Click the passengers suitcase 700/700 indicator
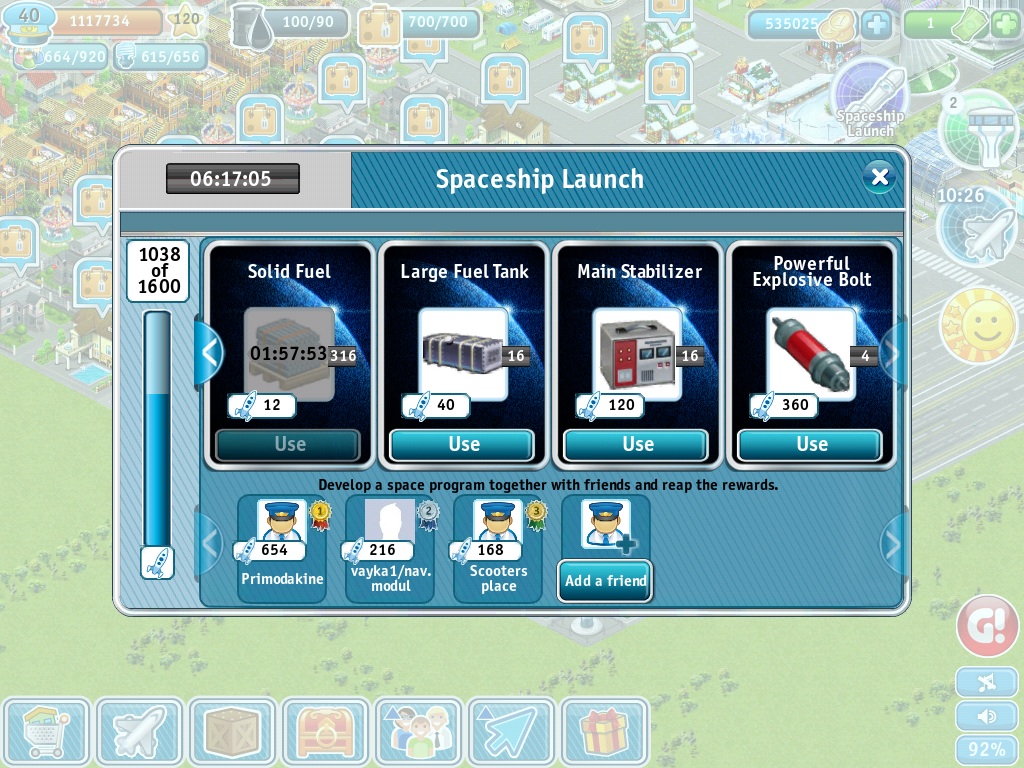The height and width of the screenshot is (768, 1024). 418,24
